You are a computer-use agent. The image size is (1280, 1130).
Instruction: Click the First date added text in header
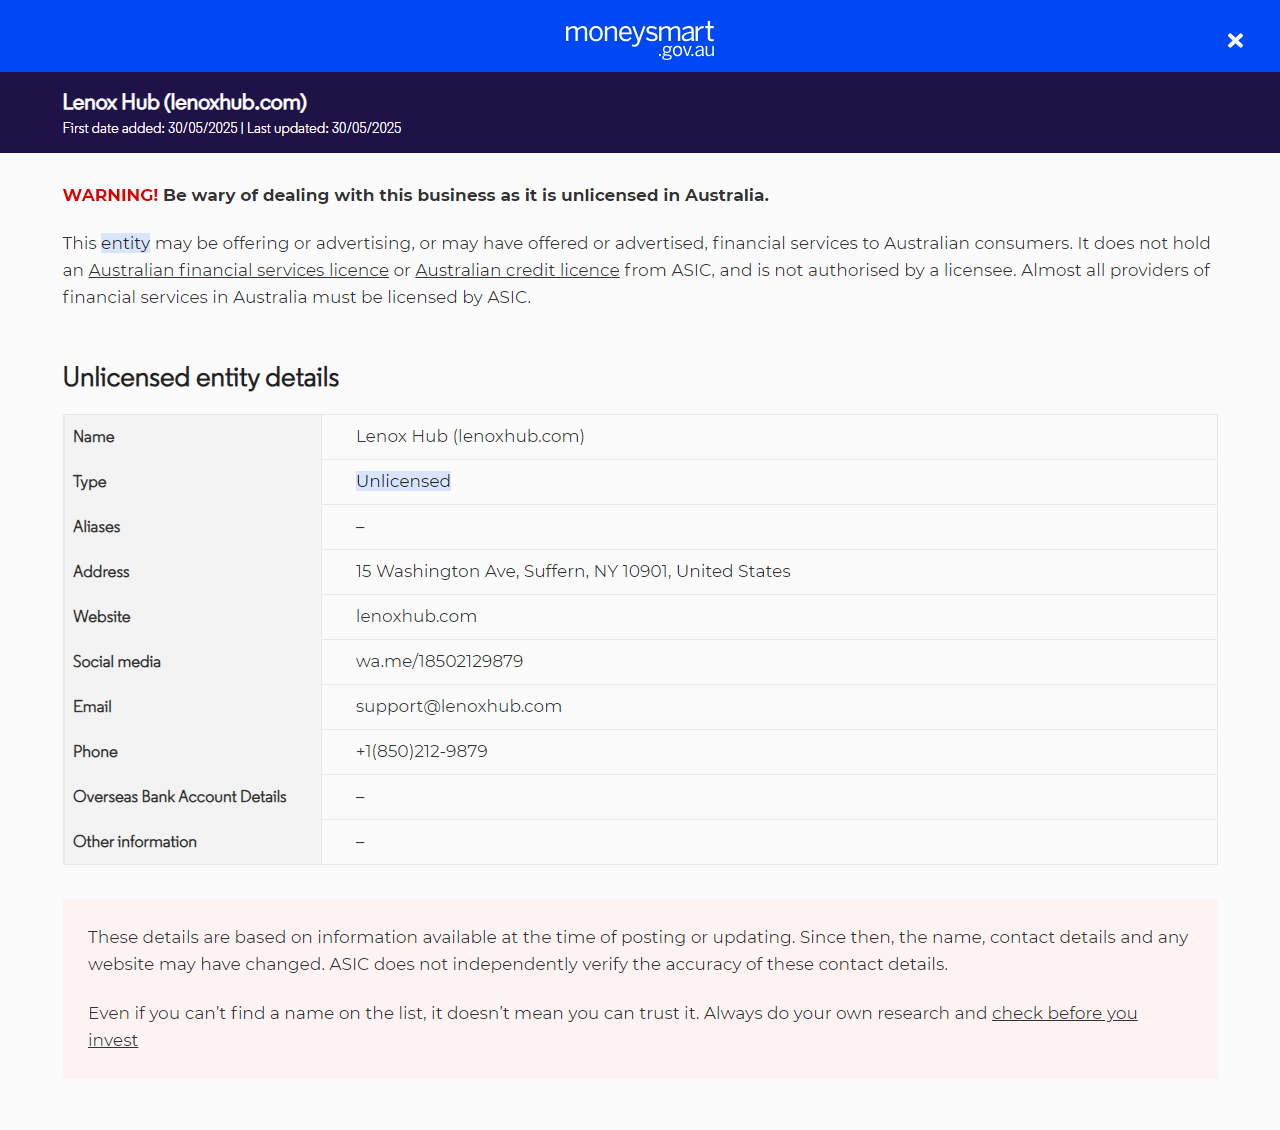pyautogui.click(x=150, y=128)
